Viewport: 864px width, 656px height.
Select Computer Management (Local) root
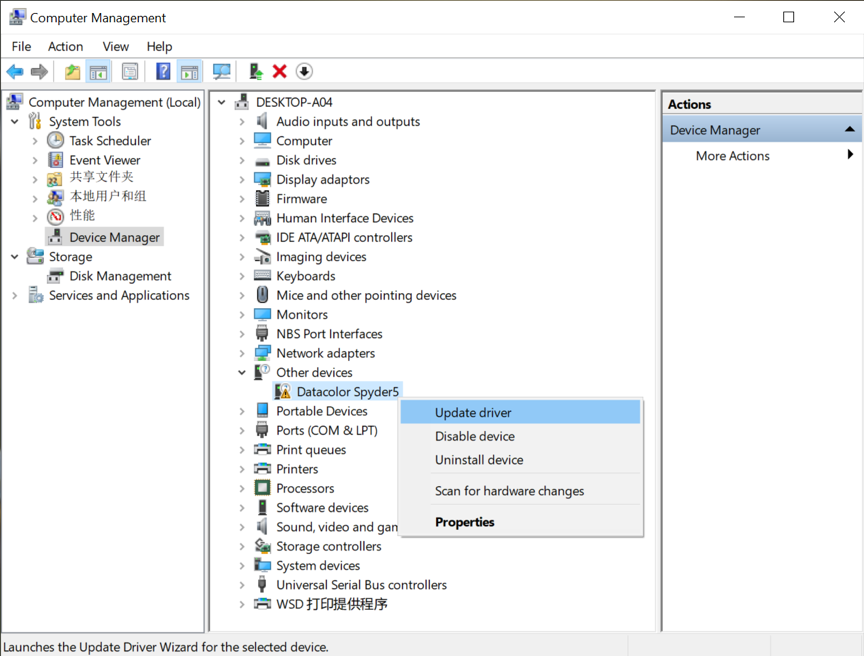pos(114,102)
